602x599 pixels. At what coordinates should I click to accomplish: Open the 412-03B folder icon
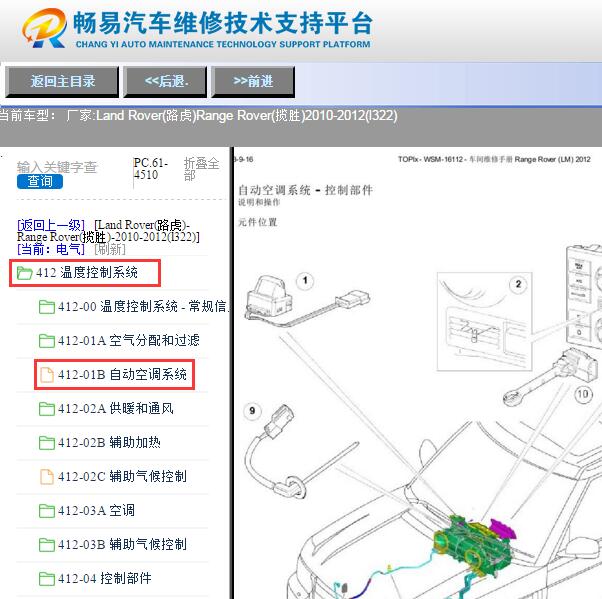tap(47, 544)
